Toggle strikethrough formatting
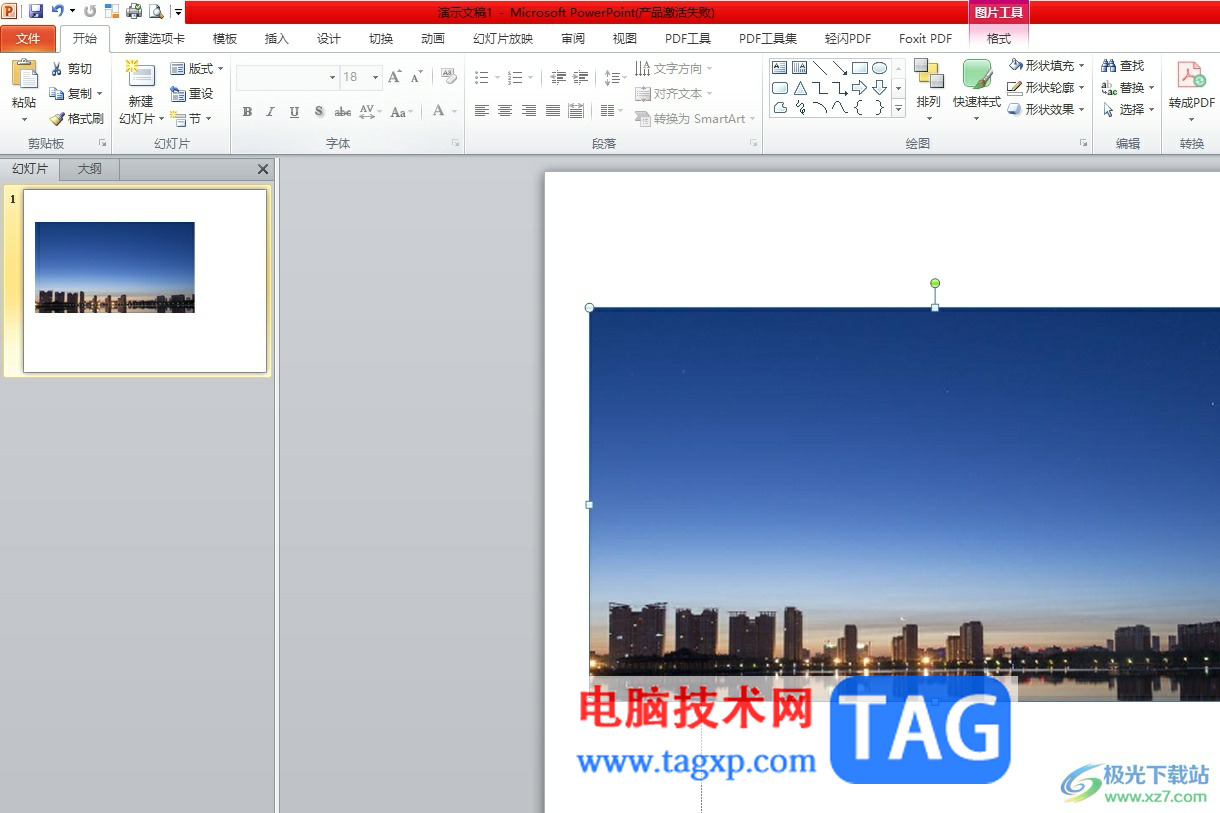 tap(343, 112)
